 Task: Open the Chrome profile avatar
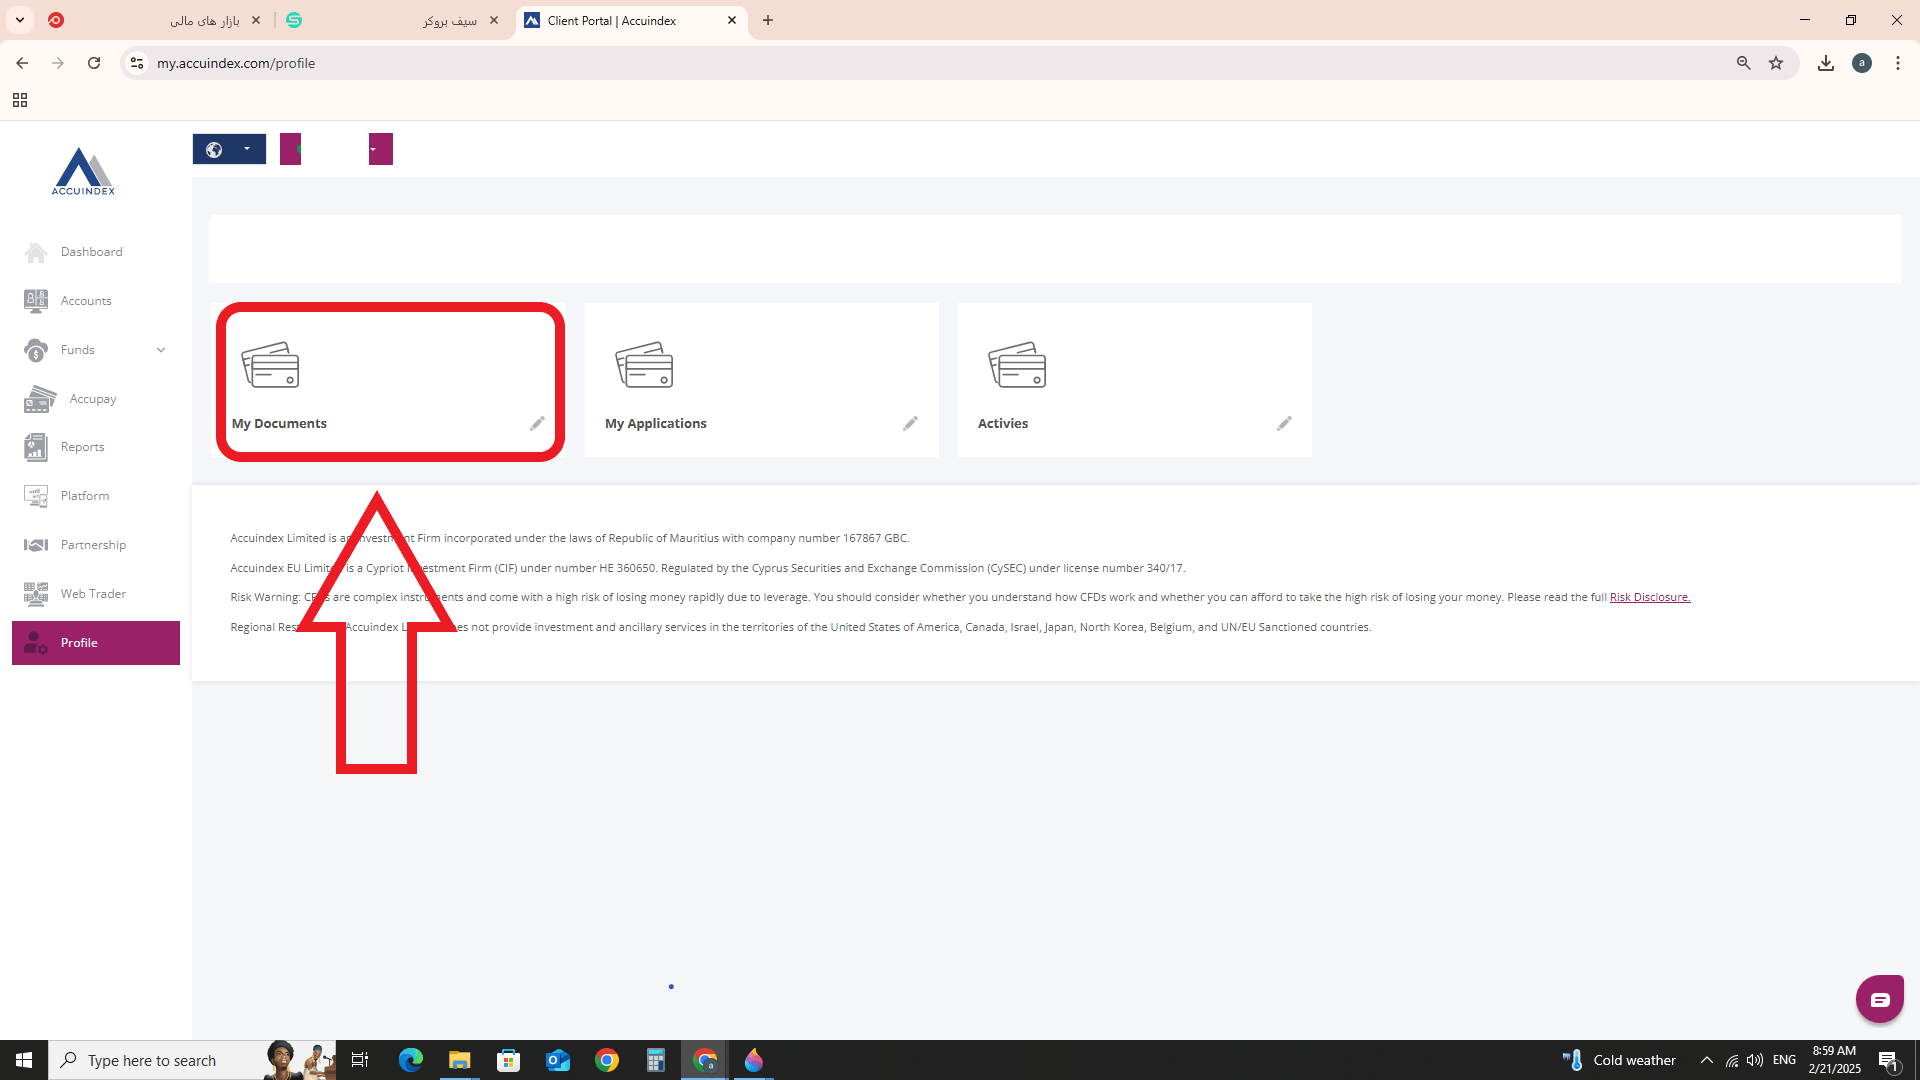(x=1862, y=63)
